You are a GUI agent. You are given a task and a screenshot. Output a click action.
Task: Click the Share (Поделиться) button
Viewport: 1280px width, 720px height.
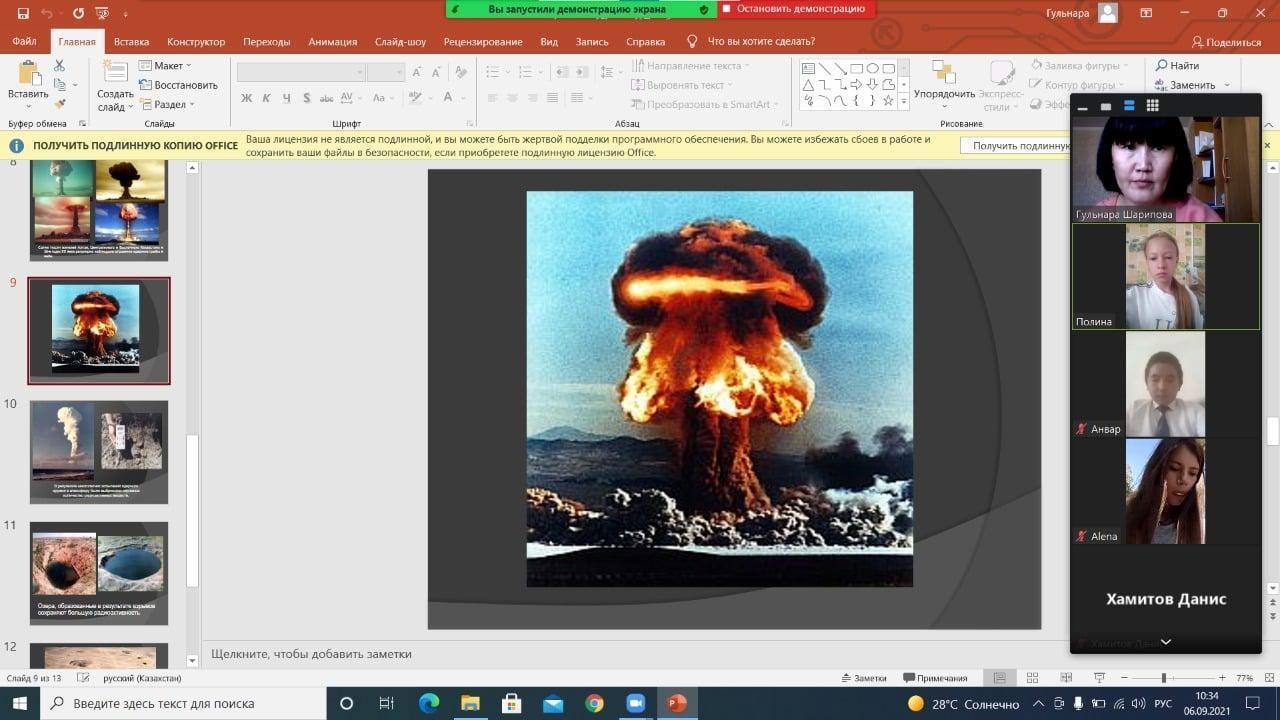point(1226,42)
